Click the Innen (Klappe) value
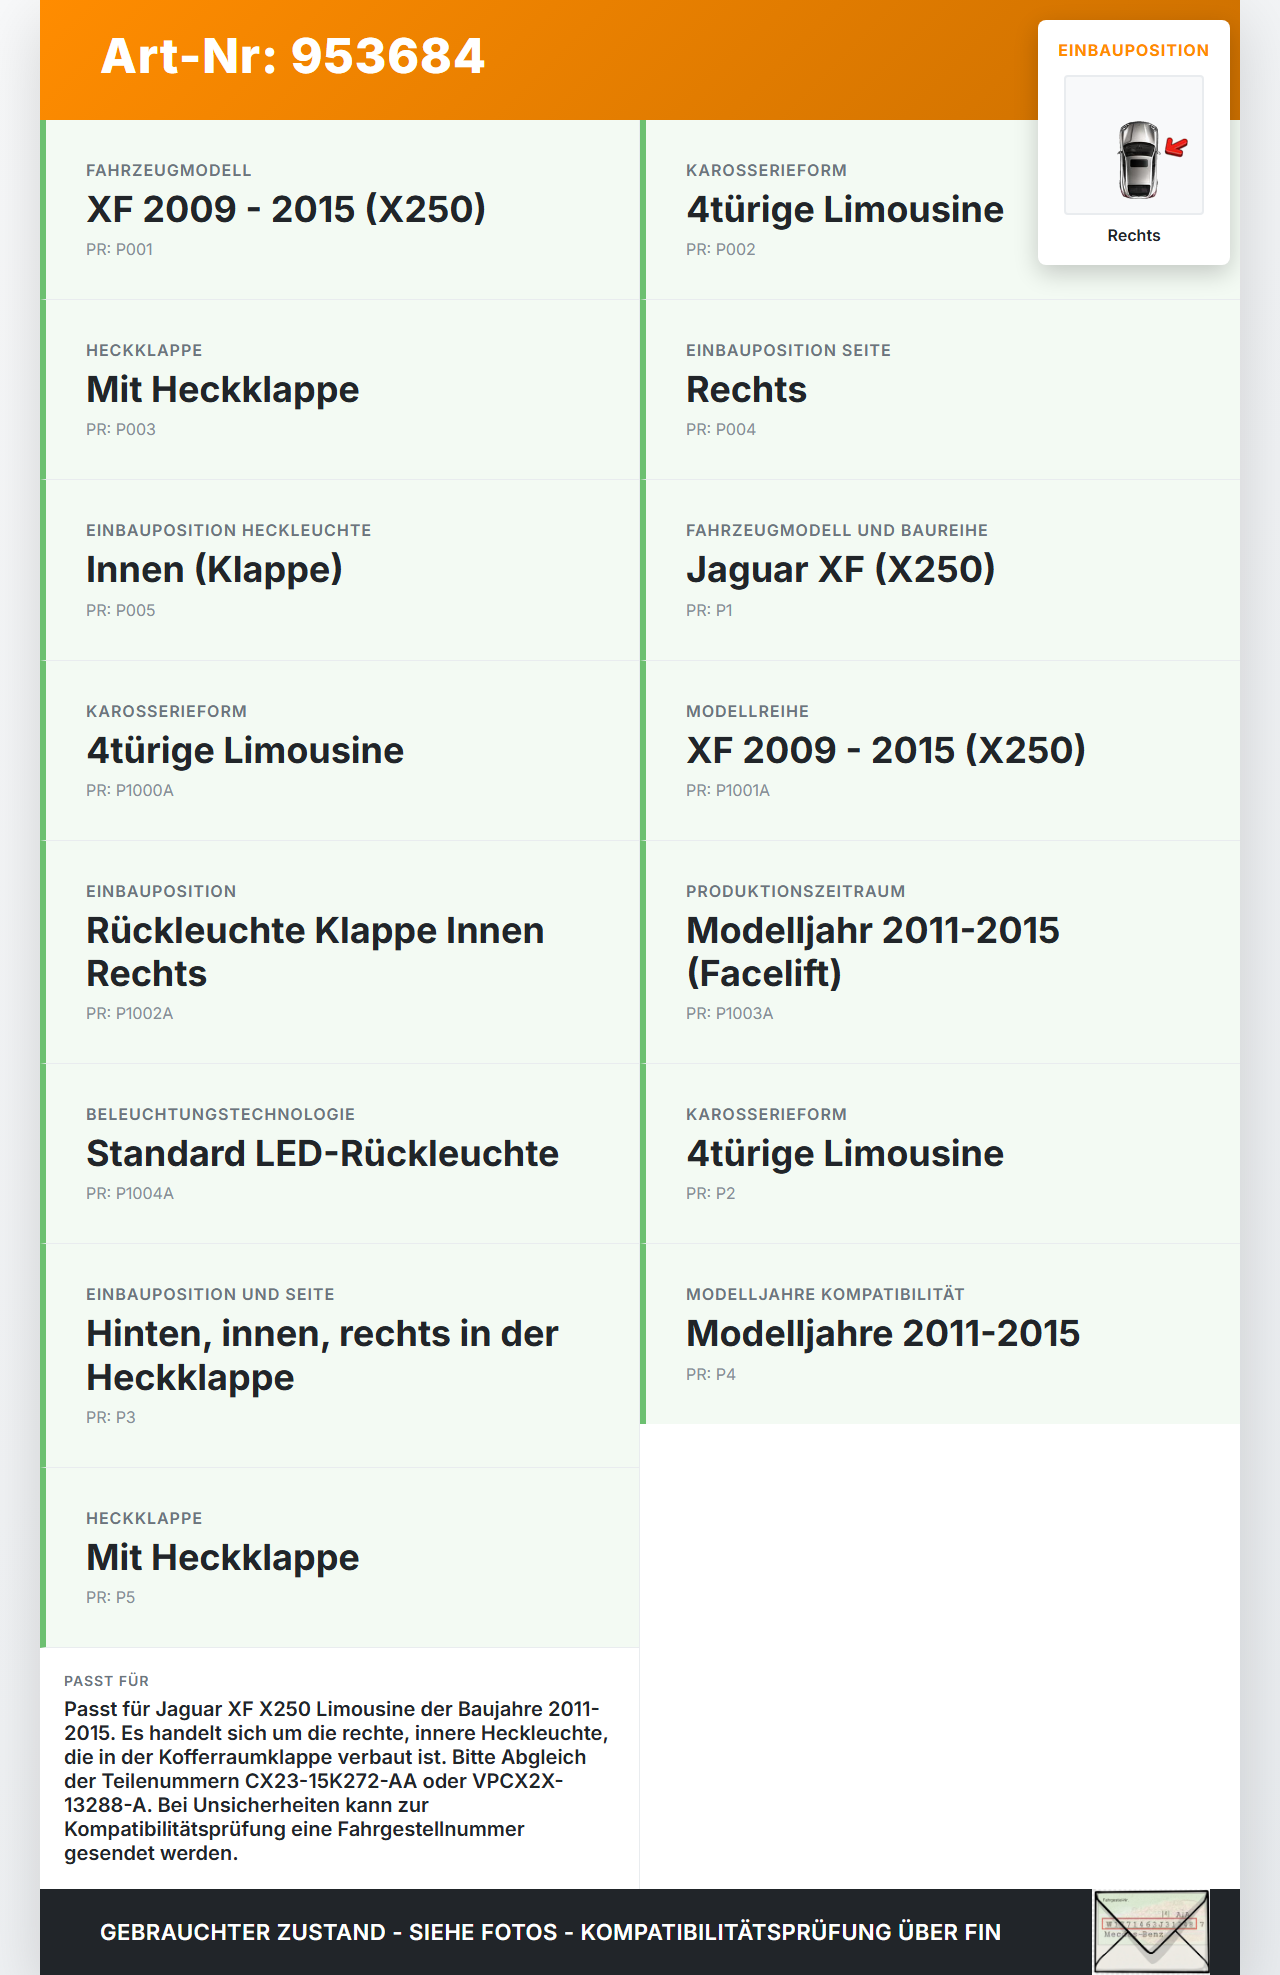This screenshot has width=1280, height=1975. click(x=214, y=570)
